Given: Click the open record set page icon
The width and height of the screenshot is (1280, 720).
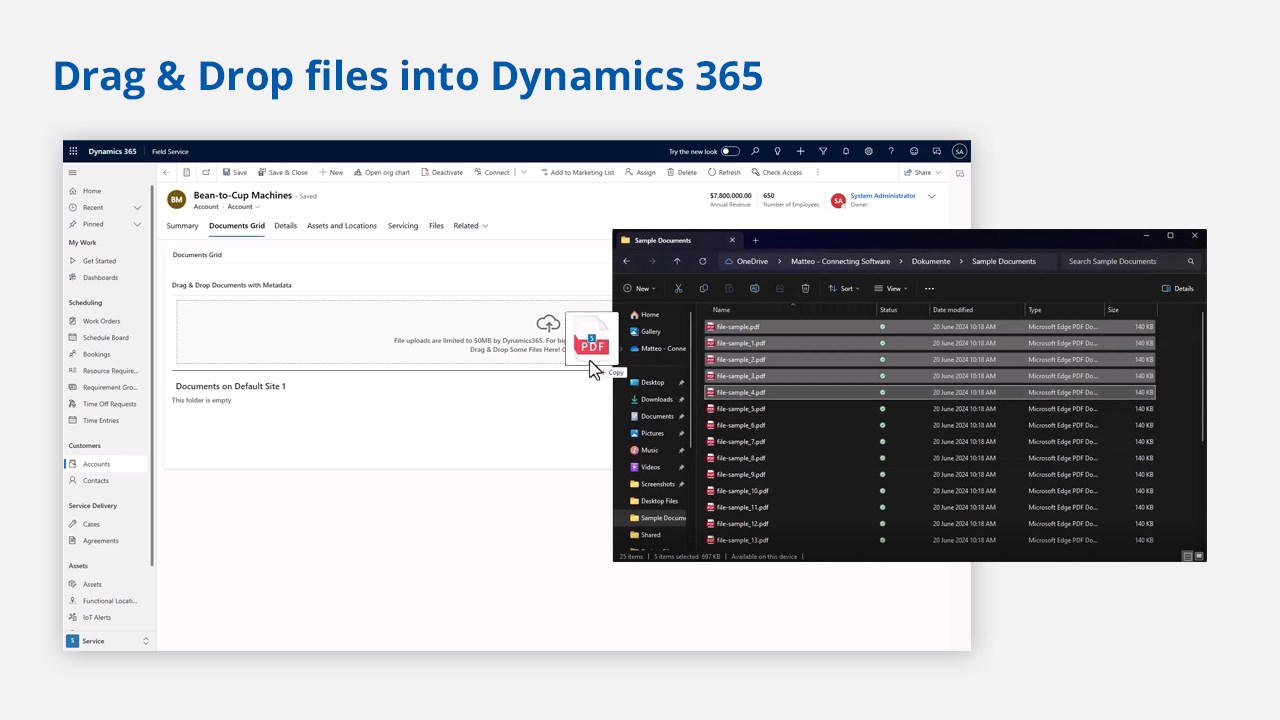Looking at the screenshot, I should pos(187,172).
